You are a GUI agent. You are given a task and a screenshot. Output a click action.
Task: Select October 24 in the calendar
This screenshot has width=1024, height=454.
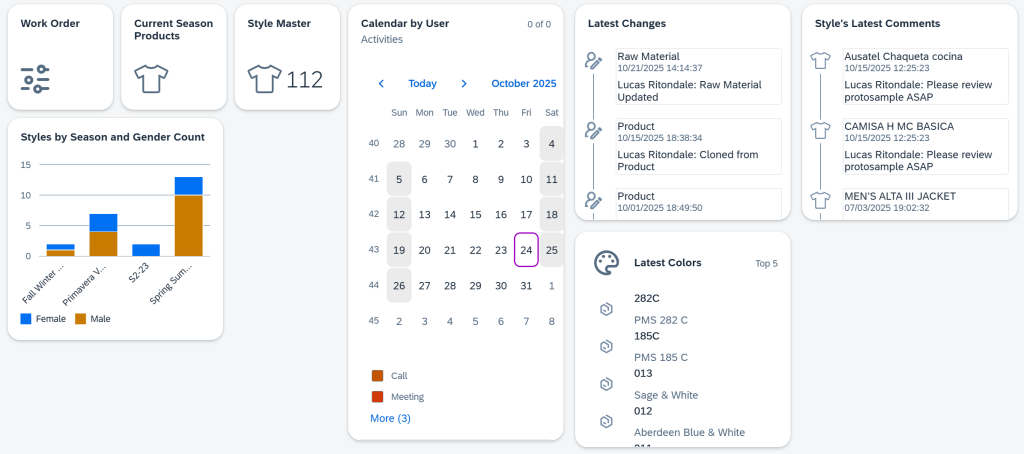526,250
